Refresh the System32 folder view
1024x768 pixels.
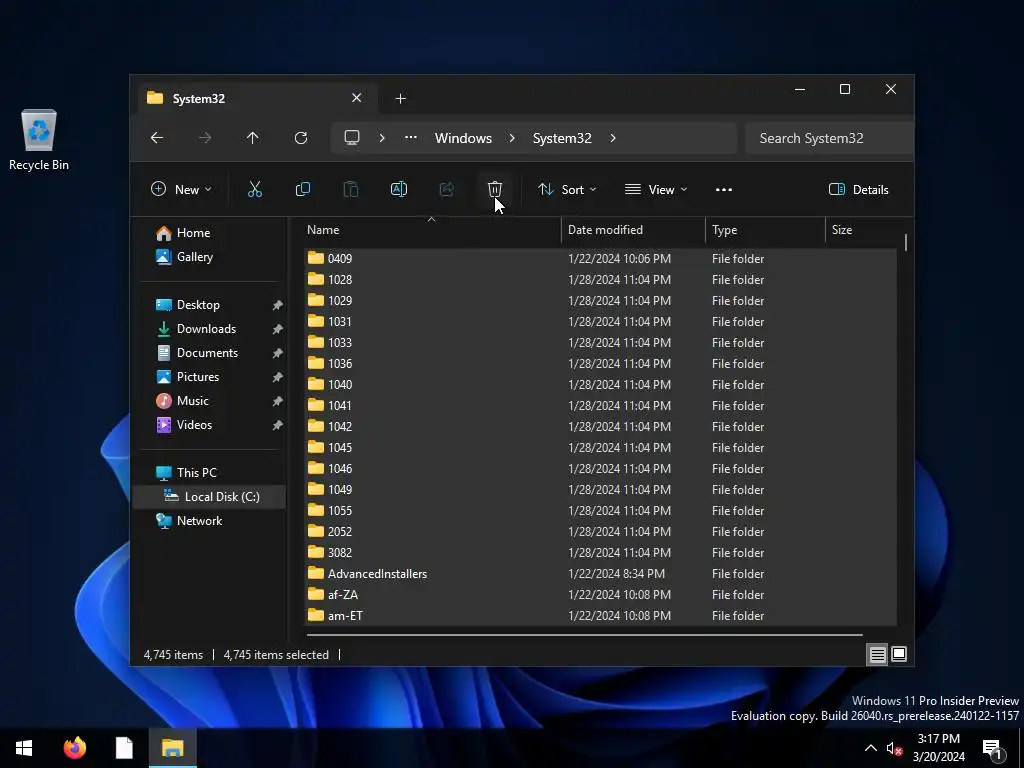click(300, 138)
